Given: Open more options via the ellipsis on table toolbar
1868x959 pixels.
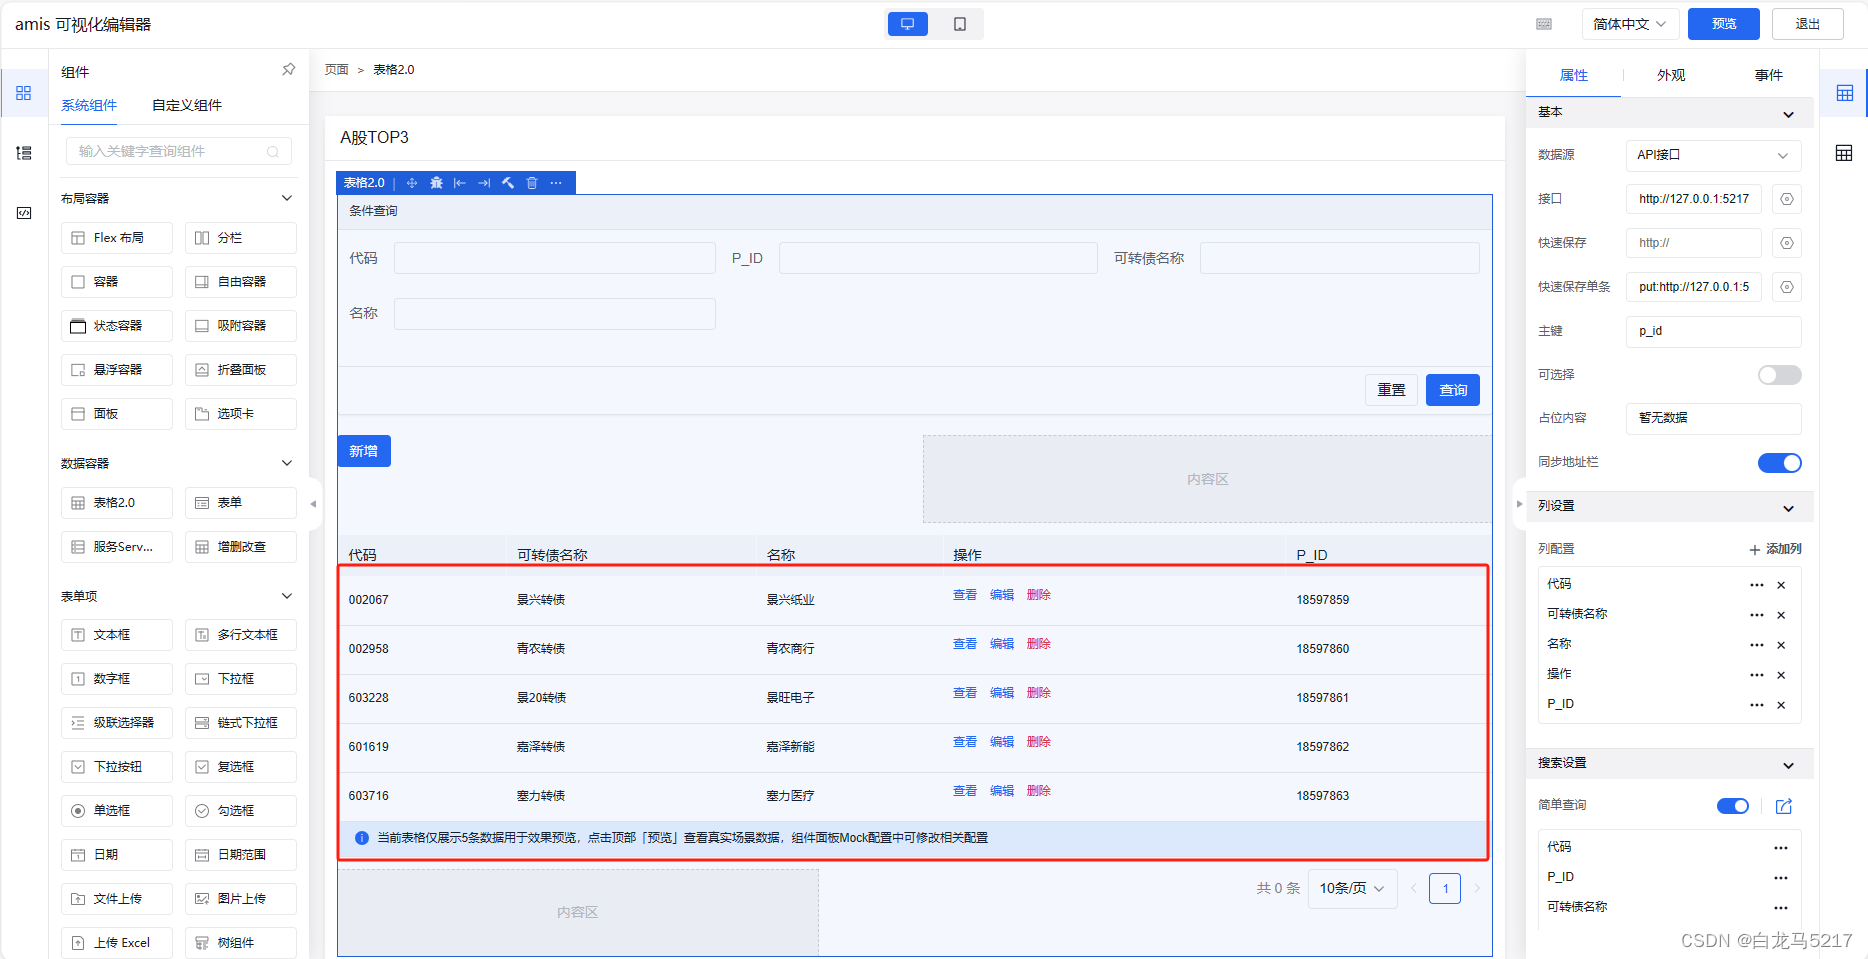Looking at the screenshot, I should pyautogui.click(x=556, y=183).
